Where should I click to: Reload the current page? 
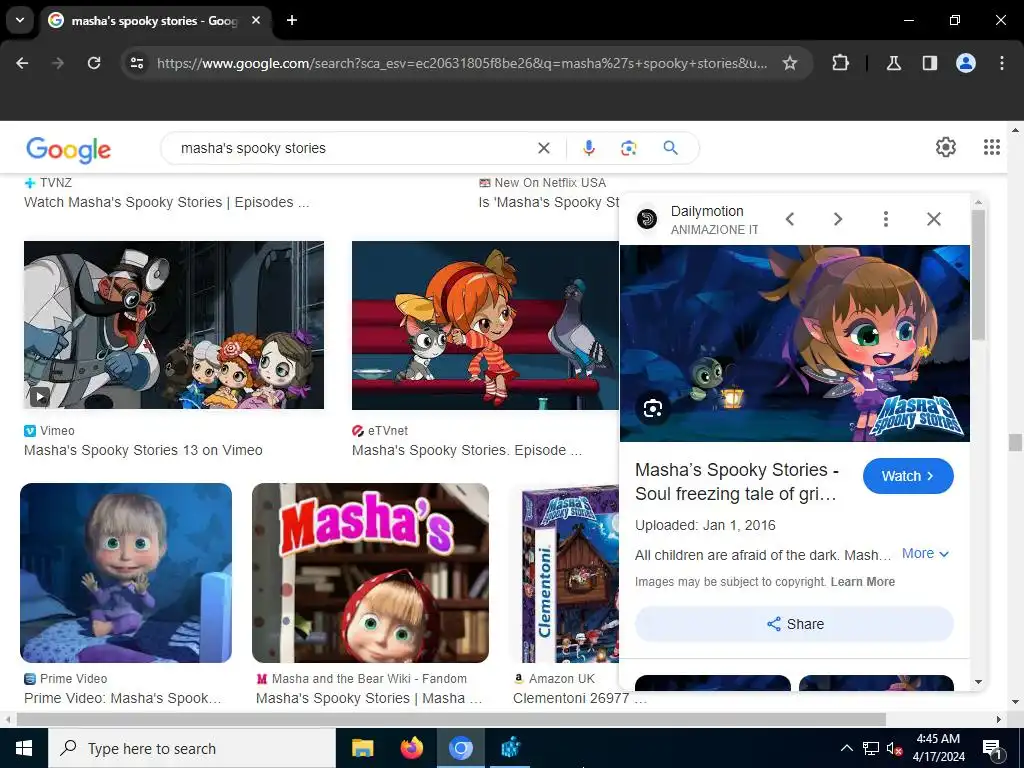[94, 63]
